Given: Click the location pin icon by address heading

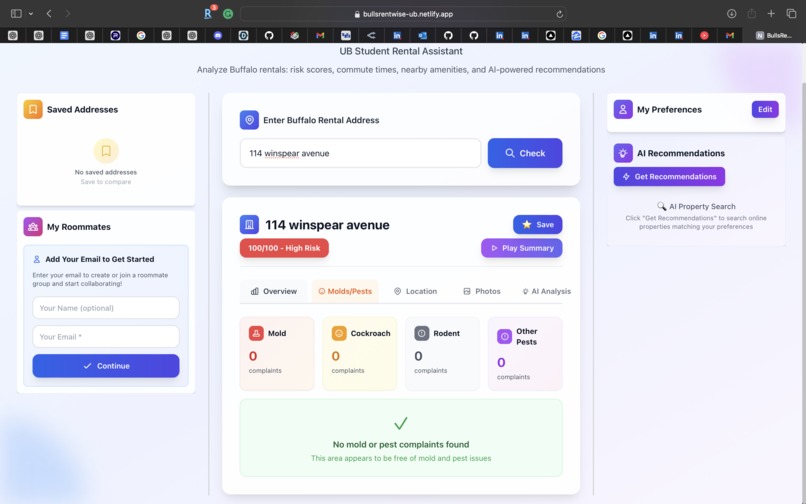Looking at the screenshot, I should coord(249,120).
